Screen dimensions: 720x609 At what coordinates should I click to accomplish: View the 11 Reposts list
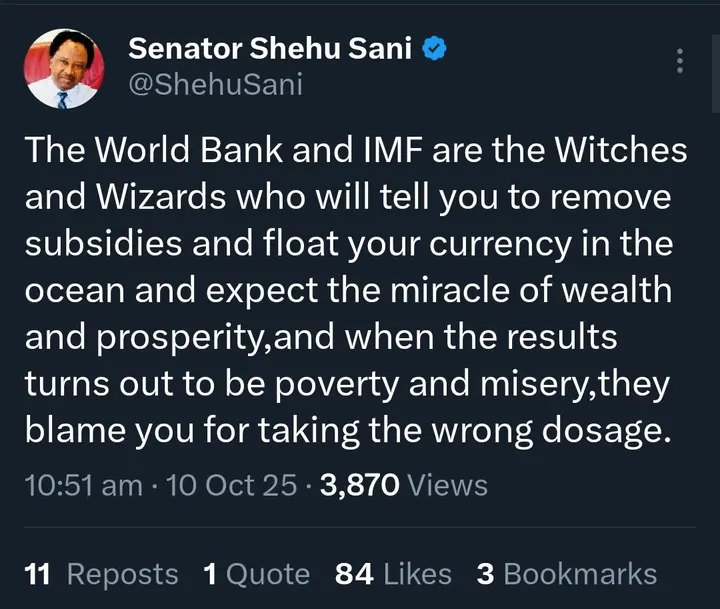[x=101, y=574]
